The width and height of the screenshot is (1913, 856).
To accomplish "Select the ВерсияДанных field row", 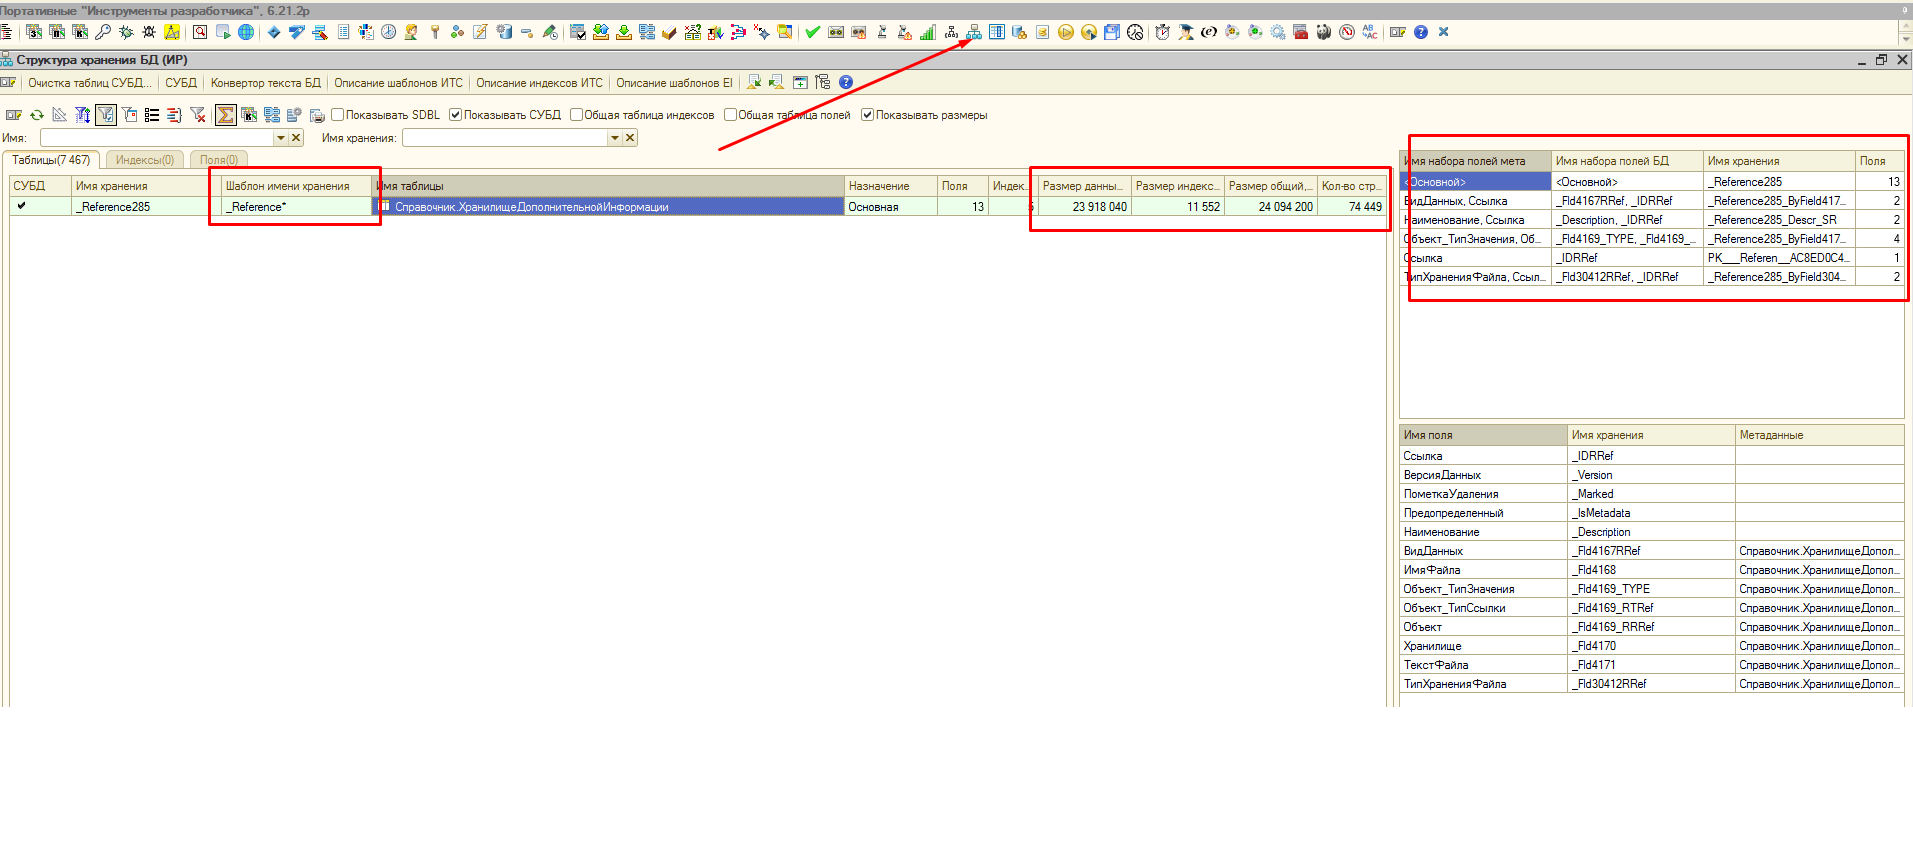I will (x=1651, y=475).
